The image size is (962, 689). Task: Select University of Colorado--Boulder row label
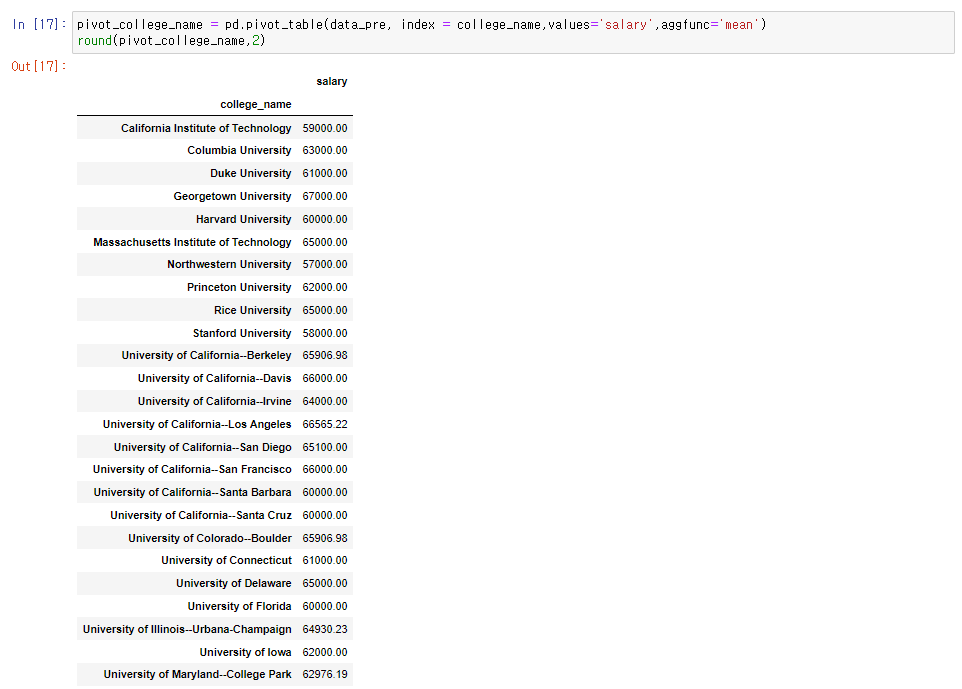click(x=210, y=538)
